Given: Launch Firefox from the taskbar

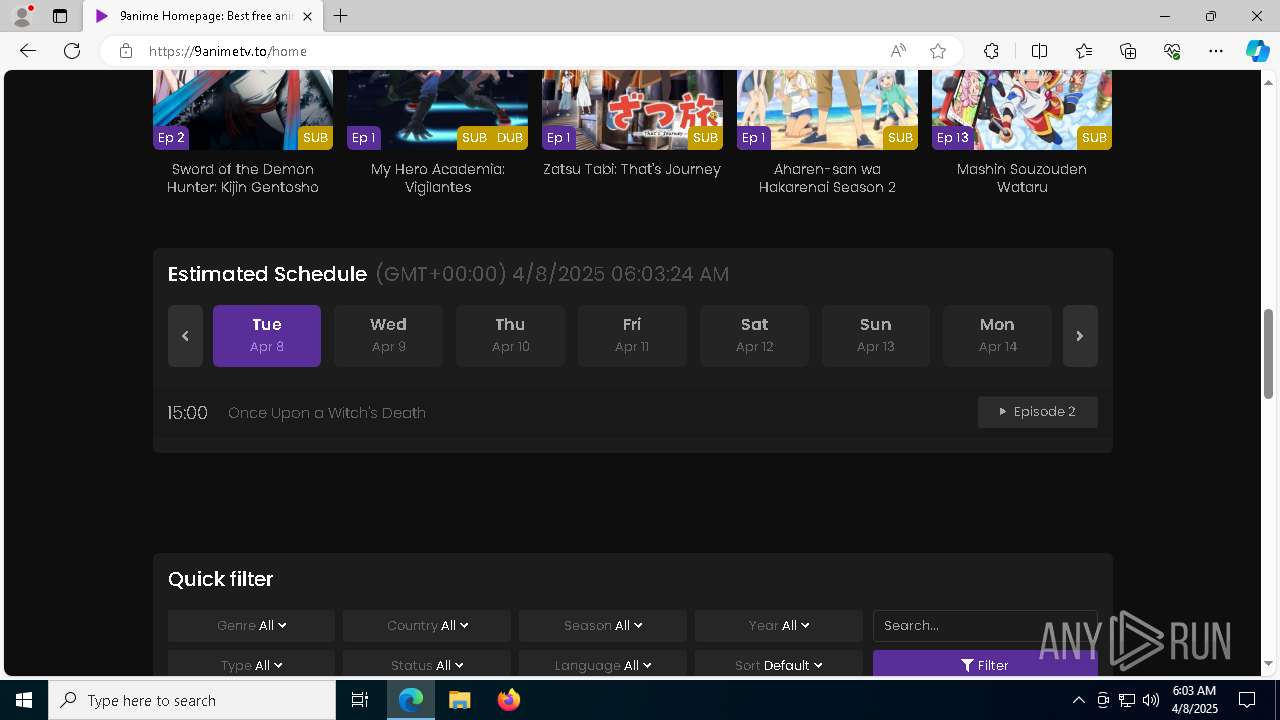Looking at the screenshot, I should [508, 700].
